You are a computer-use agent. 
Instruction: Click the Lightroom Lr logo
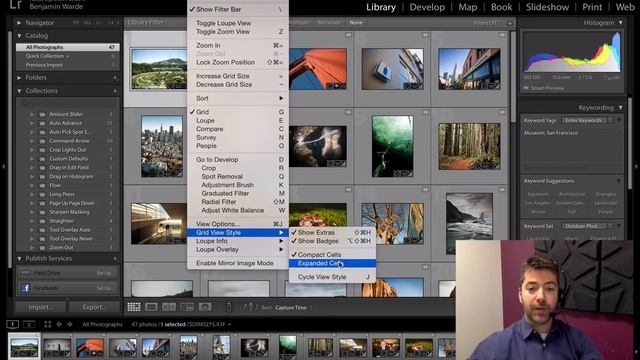pos(16,4)
